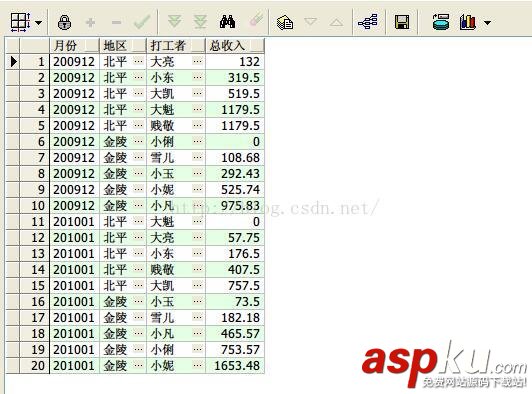Click the 大凯 cell in row 3
532x394 pixels.
tap(176, 93)
